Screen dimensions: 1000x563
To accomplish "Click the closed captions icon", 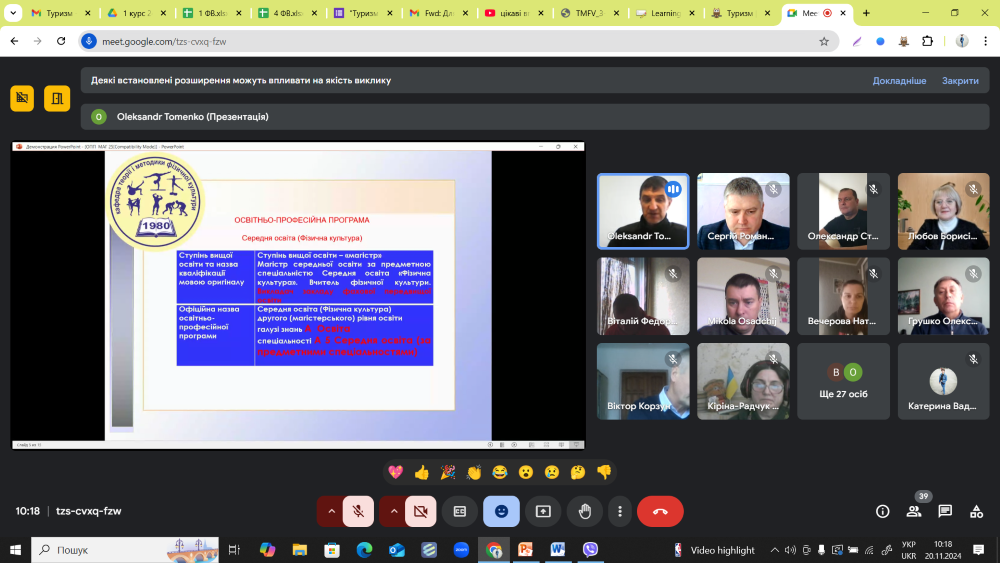I will tap(460, 511).
